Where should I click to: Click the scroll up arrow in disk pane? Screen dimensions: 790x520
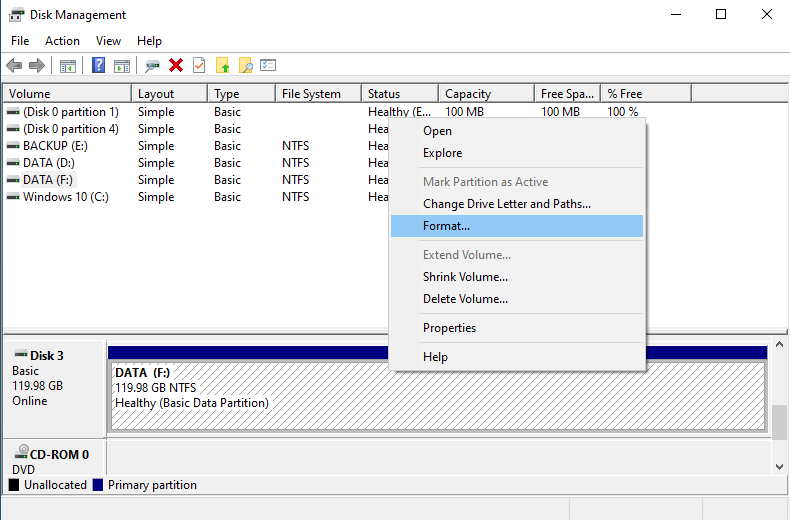click(779, 345)
